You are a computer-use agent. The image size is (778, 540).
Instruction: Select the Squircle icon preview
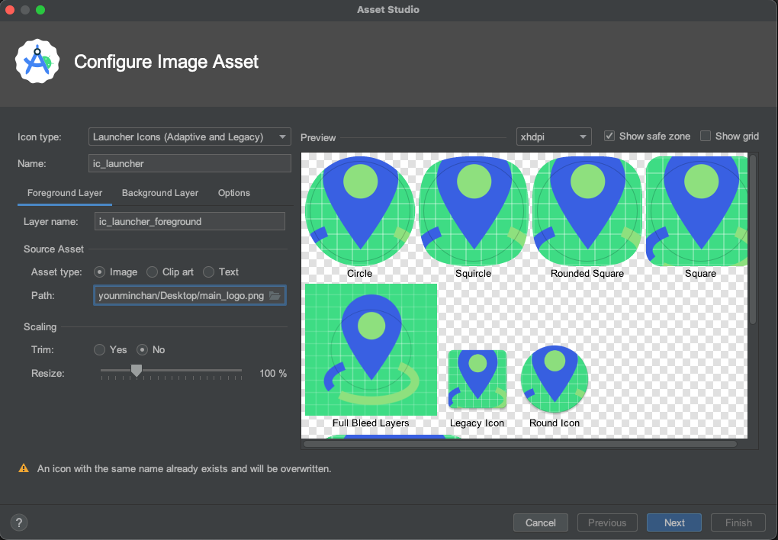click(474, 211)
